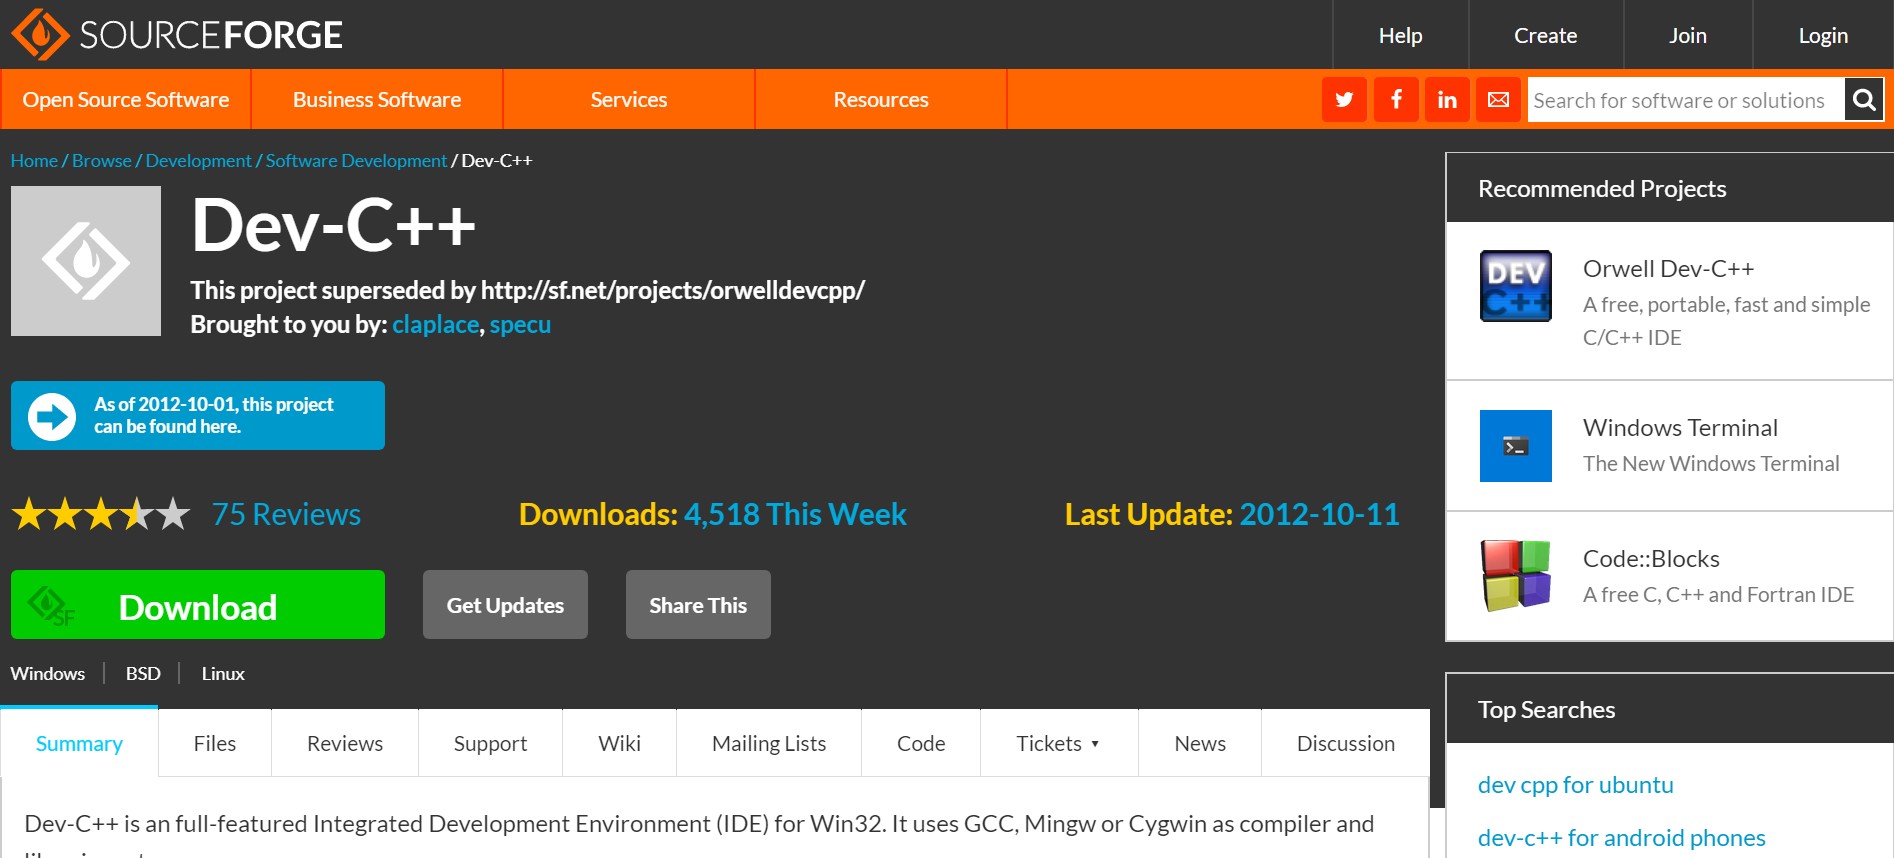Open the 'dev cpp for ubuntu' search link
1894x858 pixels.
1575,785
